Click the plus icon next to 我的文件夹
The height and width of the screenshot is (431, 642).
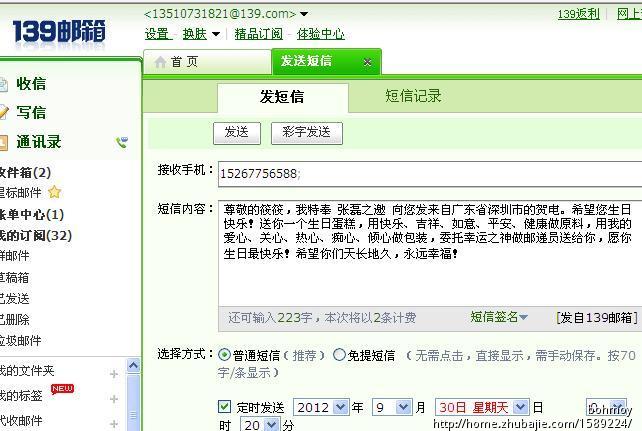(114, 373)
